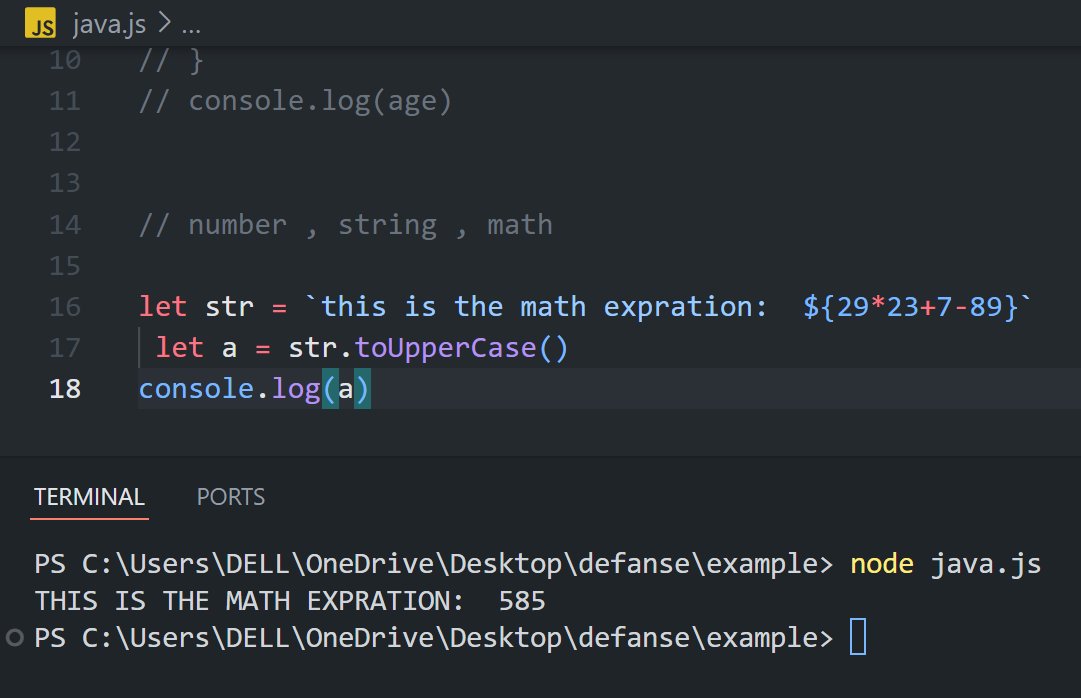Click line number 11 in the gutter
Image resolution: width=1081 pixels, height=698 pixels.
coord(65,101)
